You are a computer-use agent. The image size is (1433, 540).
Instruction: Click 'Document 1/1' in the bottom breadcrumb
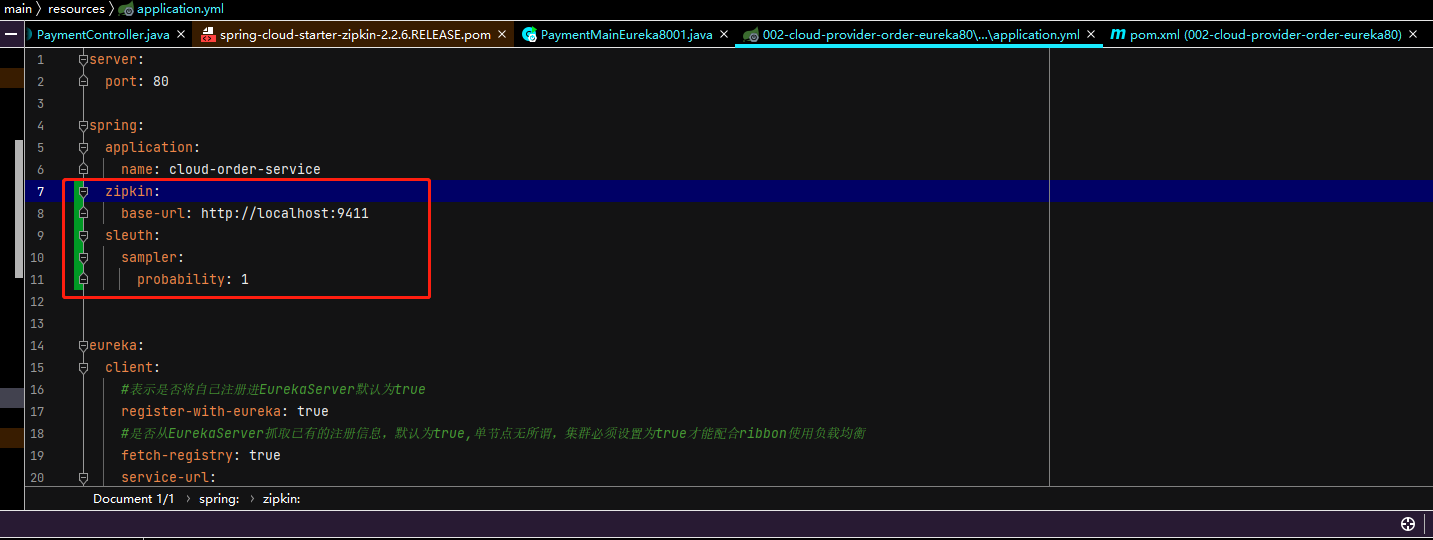click(x=134, y=498)
